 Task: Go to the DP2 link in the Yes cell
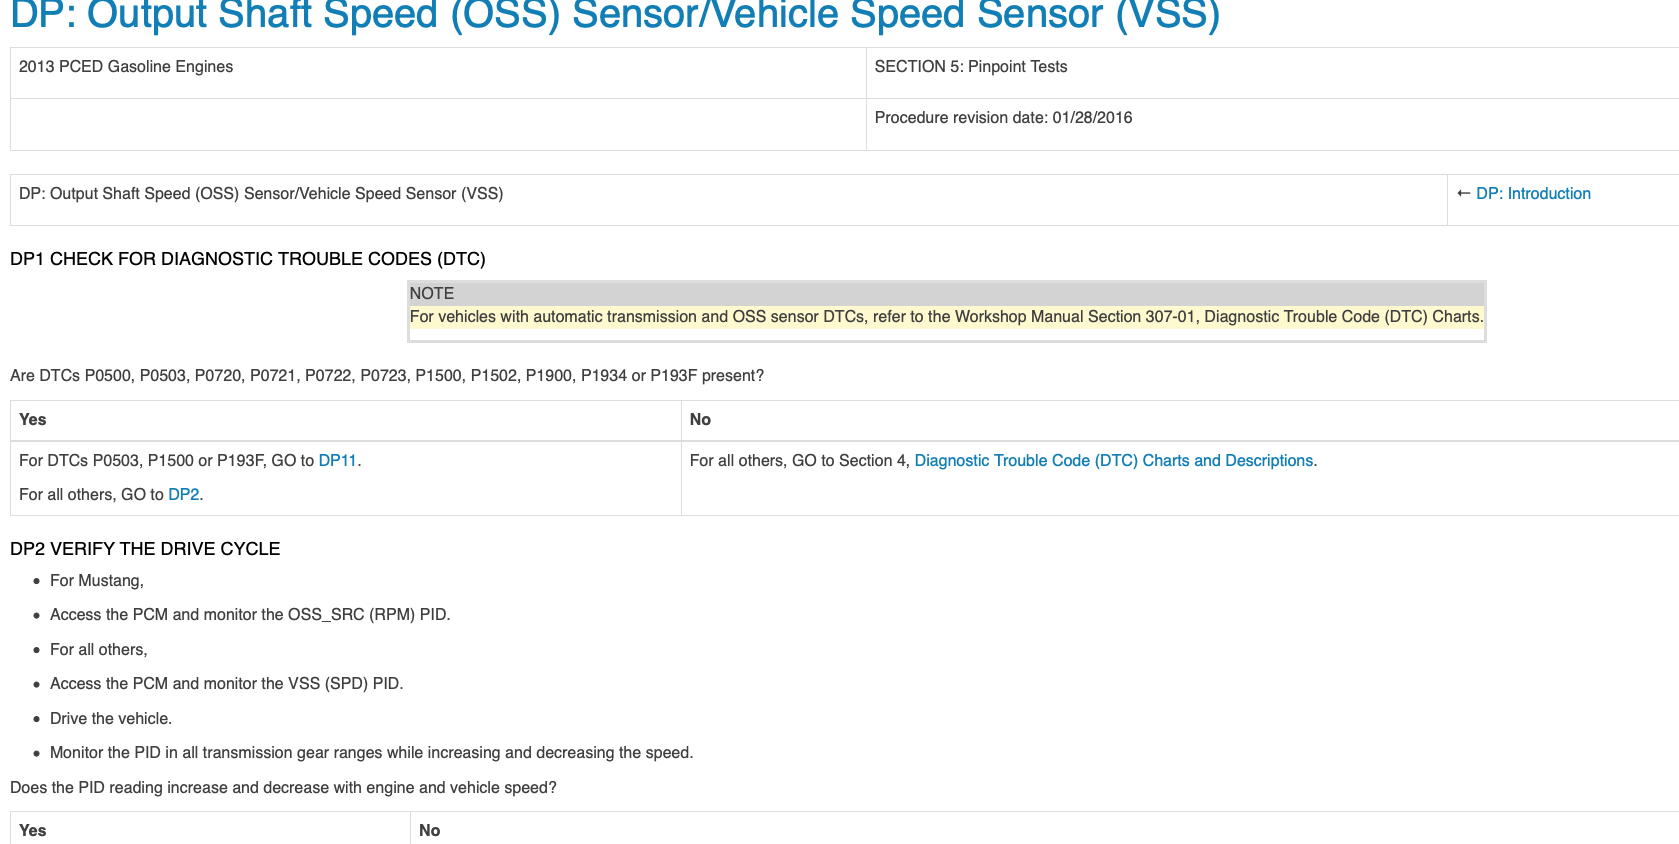183,495
